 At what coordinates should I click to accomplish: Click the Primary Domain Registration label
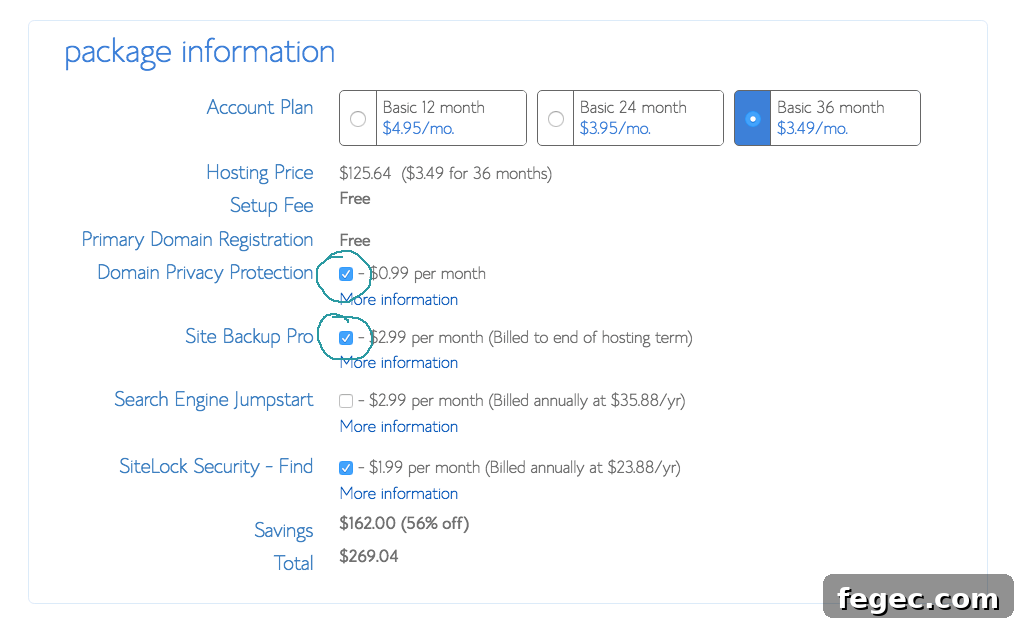197,240
